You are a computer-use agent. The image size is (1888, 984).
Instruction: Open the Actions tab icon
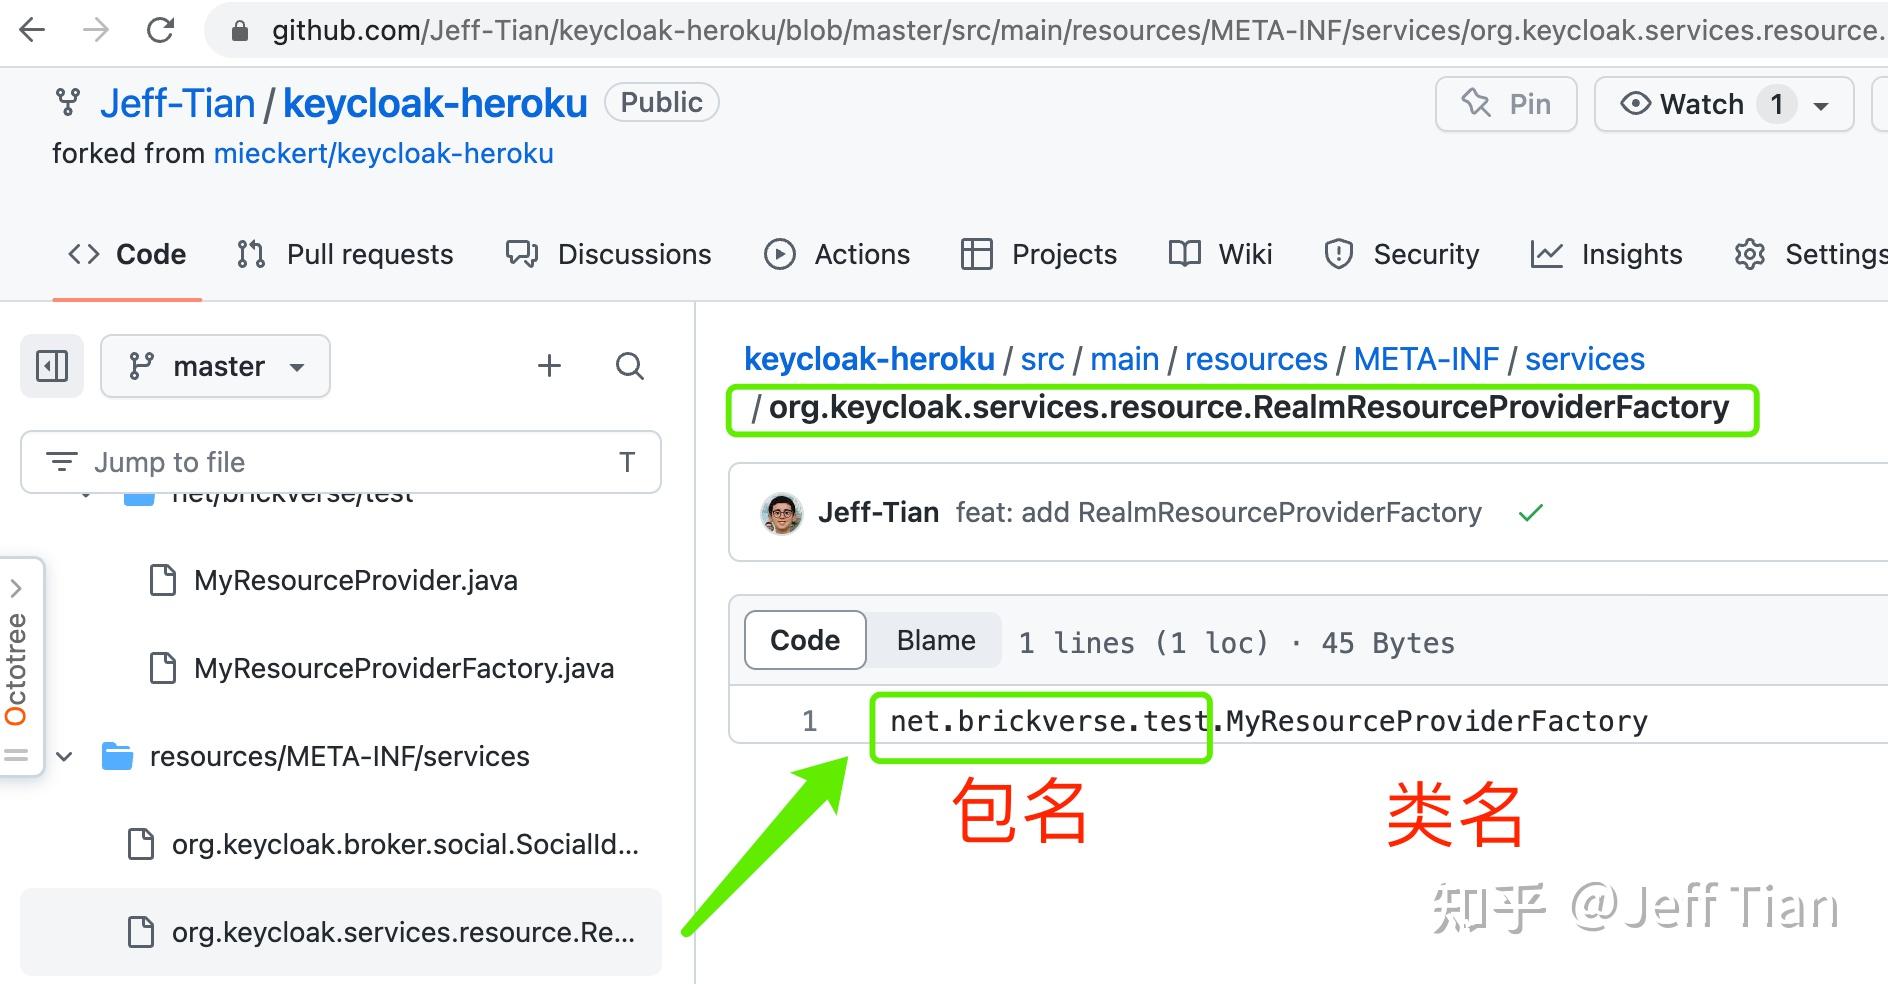point(782,254)
